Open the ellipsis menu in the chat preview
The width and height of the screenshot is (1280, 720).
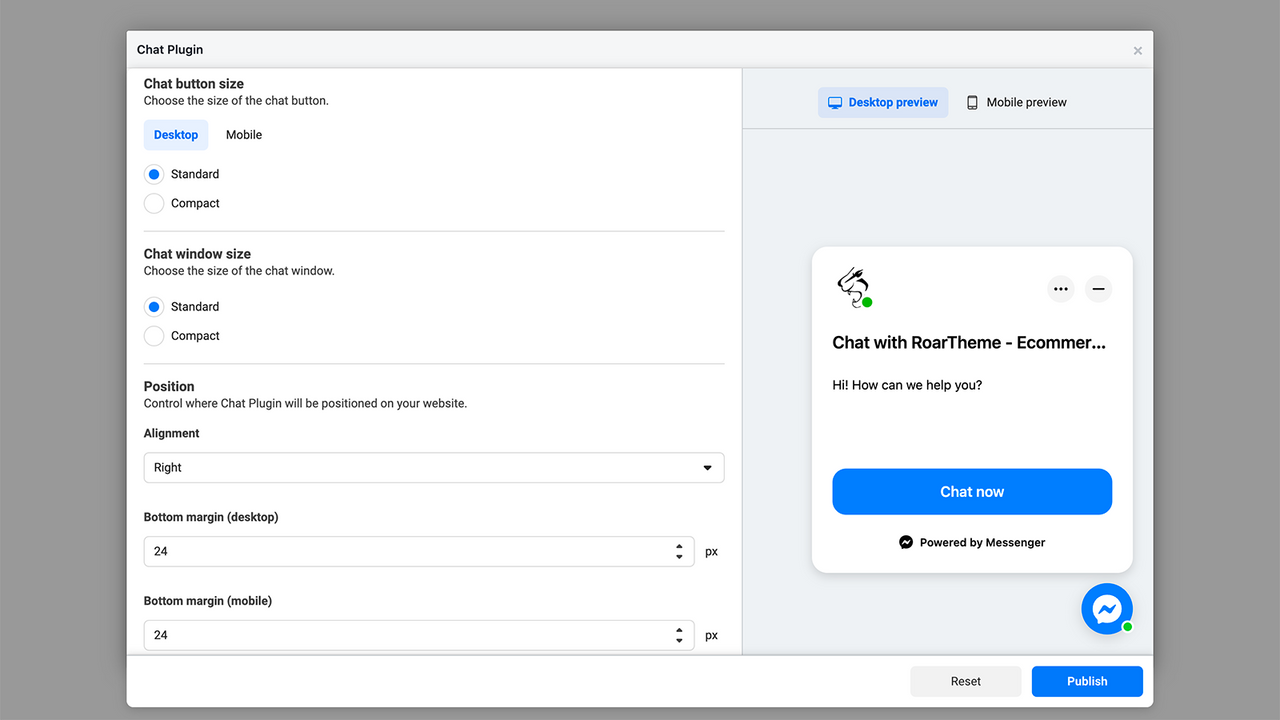[x=1060, y=289]
